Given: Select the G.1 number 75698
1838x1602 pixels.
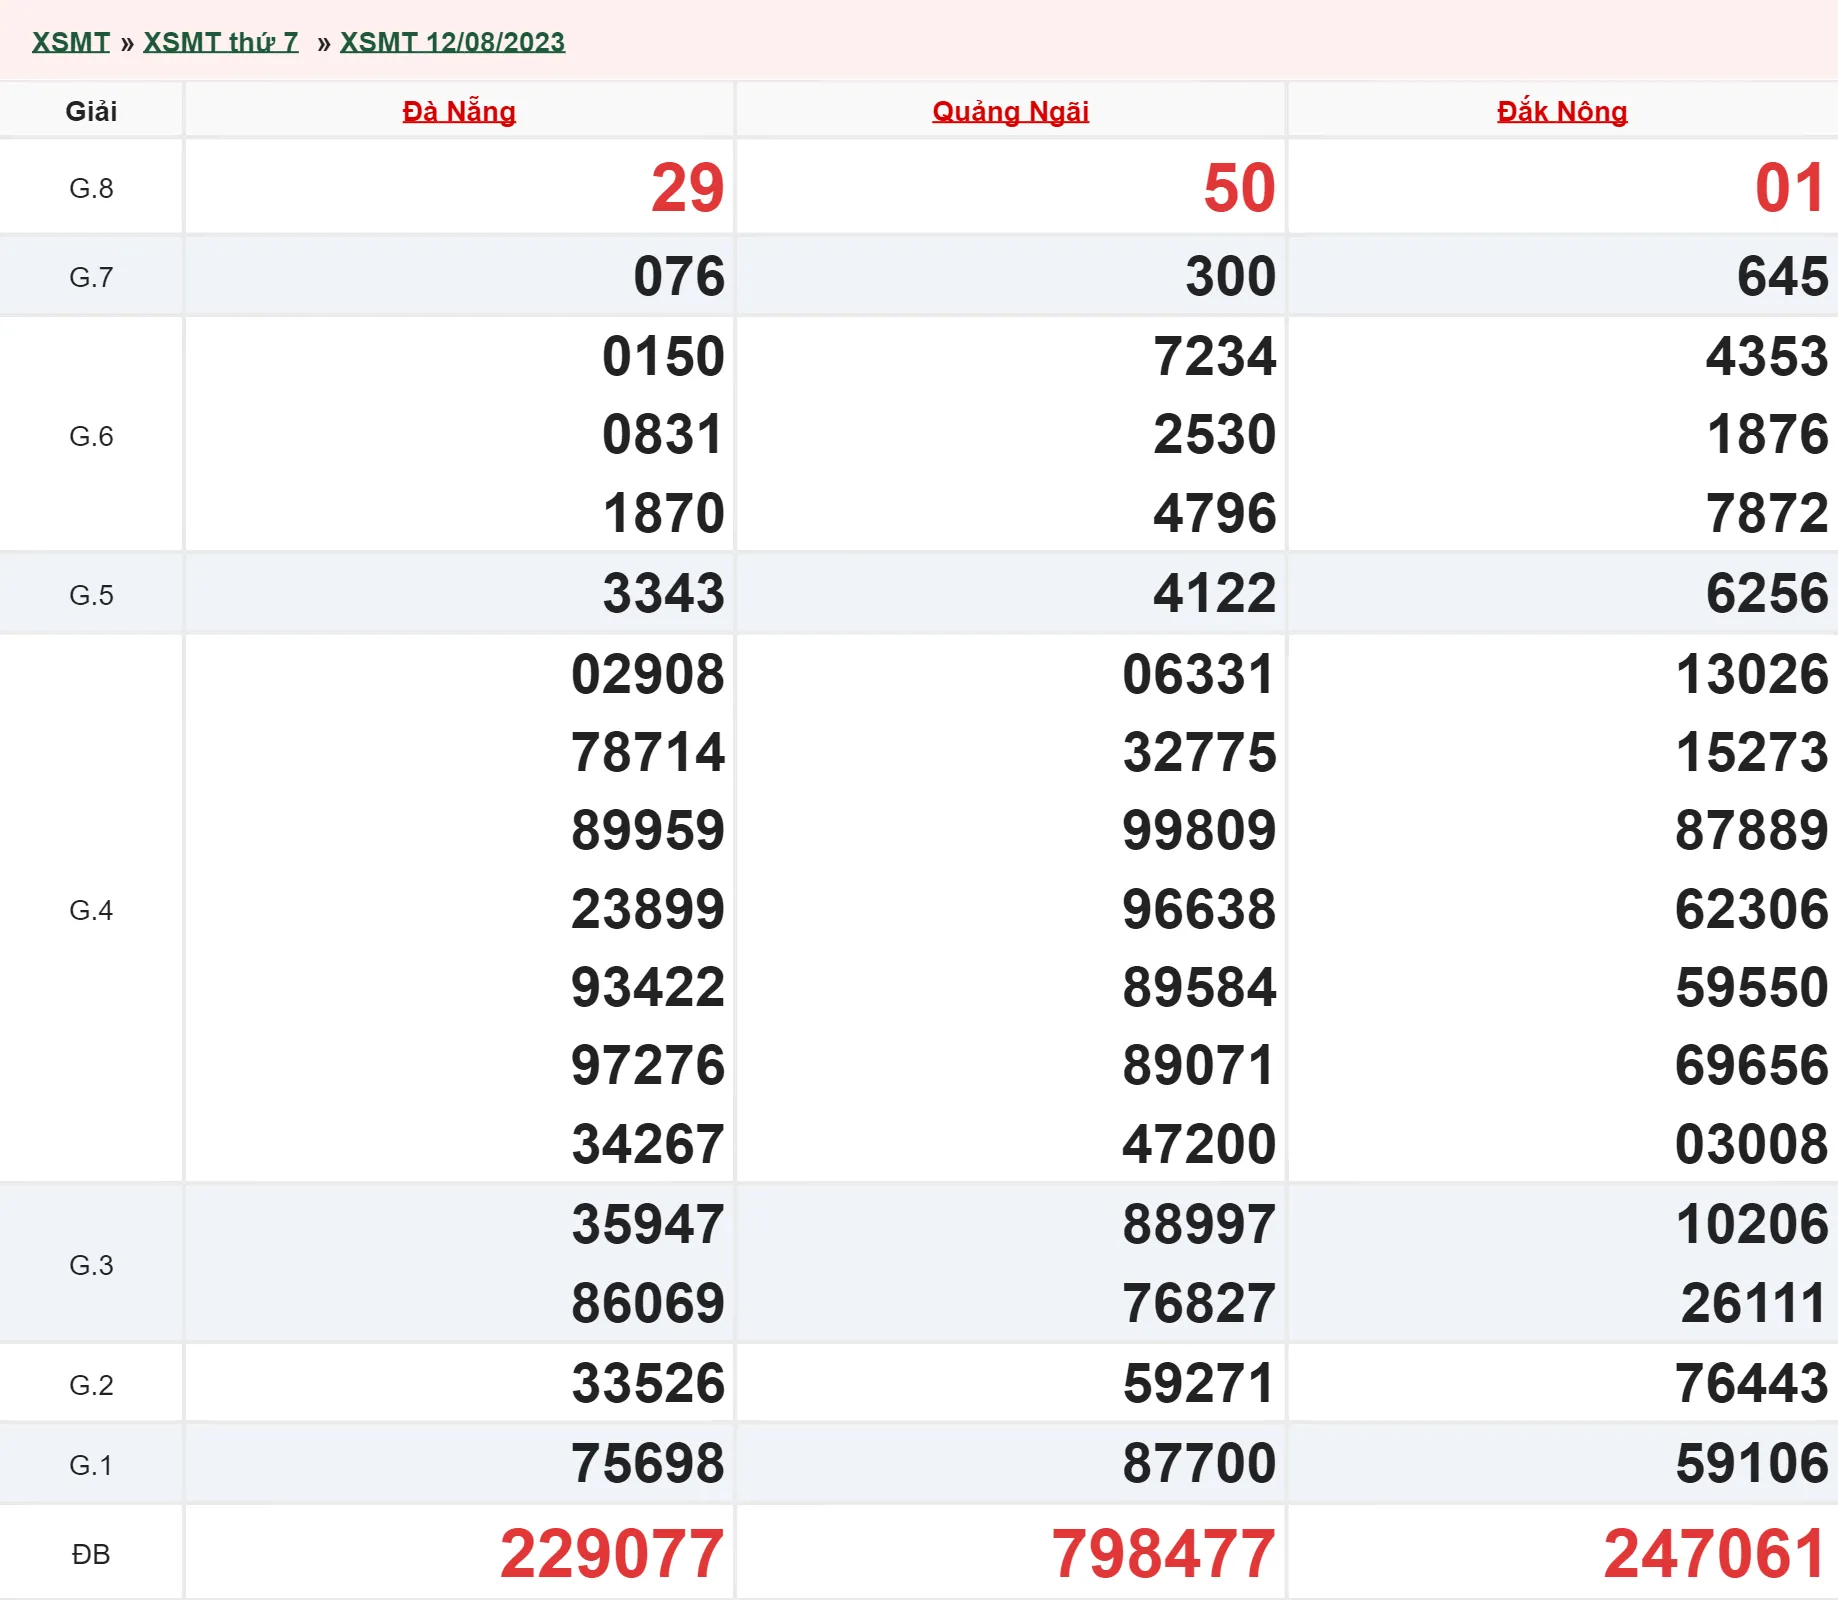Looking at the screenshot, I should click(647, 1463).
